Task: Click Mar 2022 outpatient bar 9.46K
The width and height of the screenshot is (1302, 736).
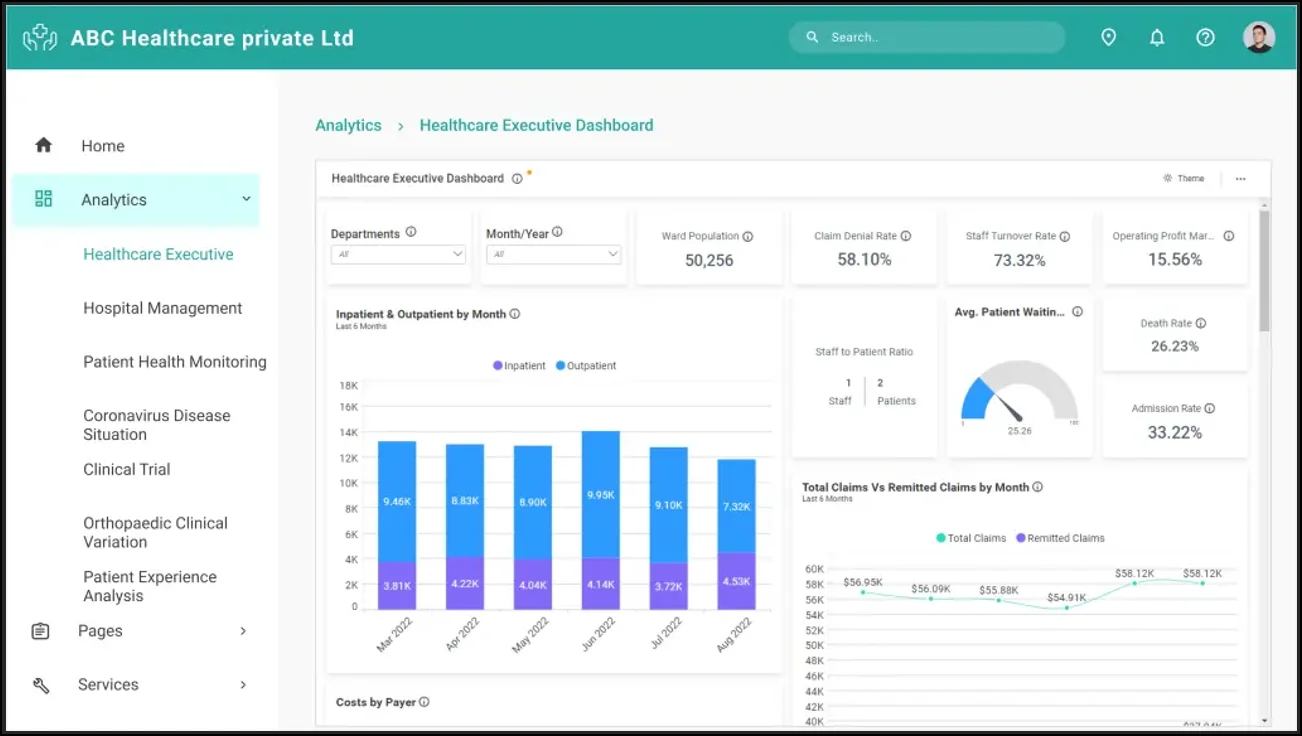Action: 397,501
